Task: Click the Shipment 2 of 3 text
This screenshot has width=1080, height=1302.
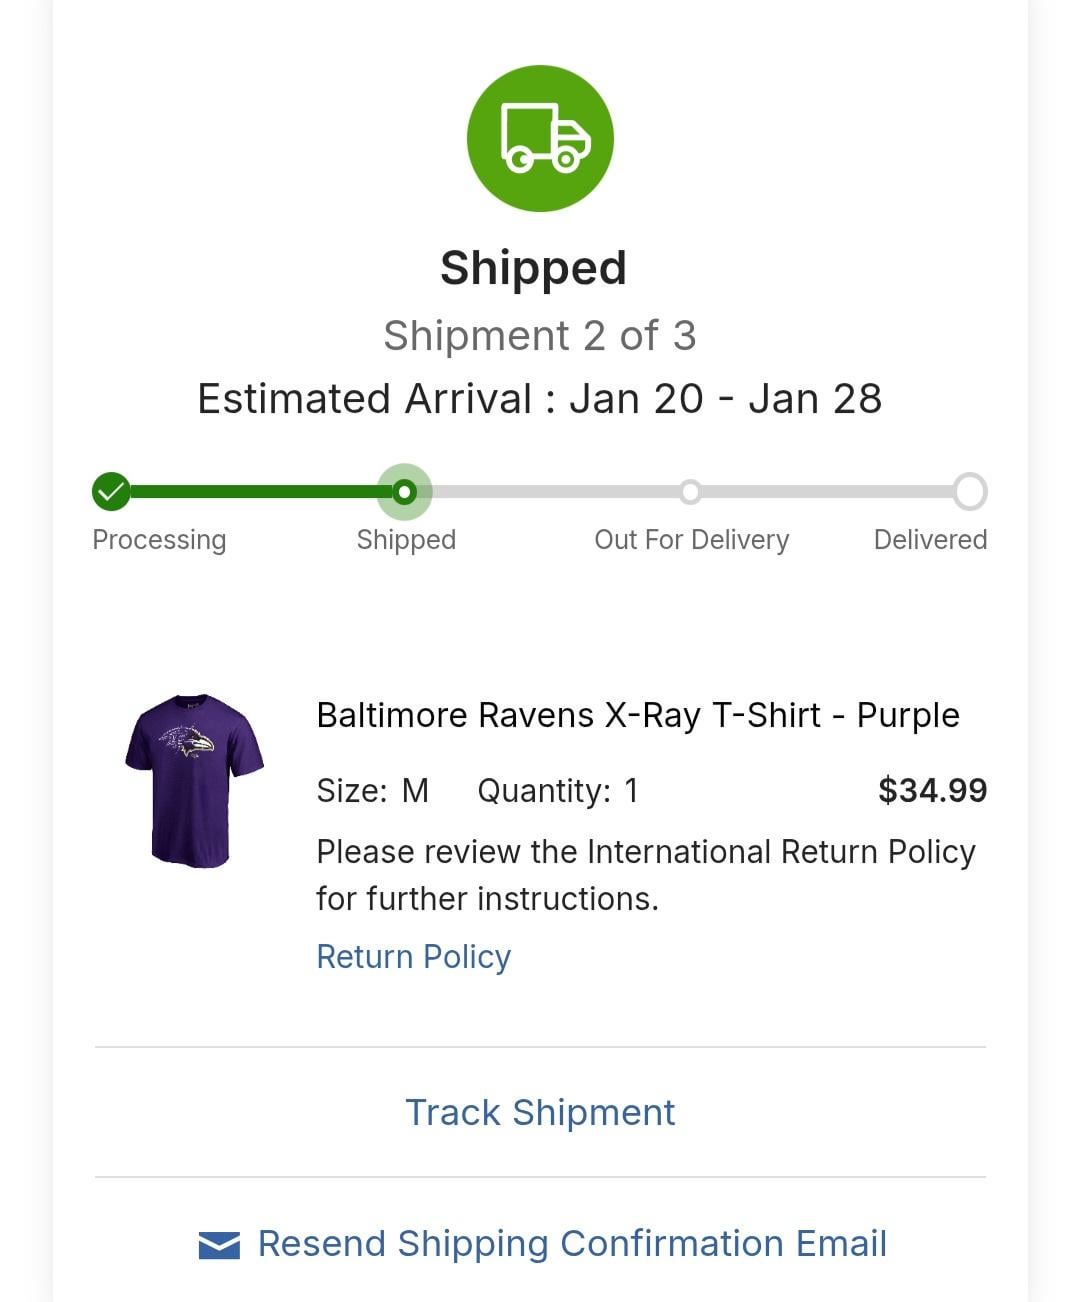Action: (540, 336)
